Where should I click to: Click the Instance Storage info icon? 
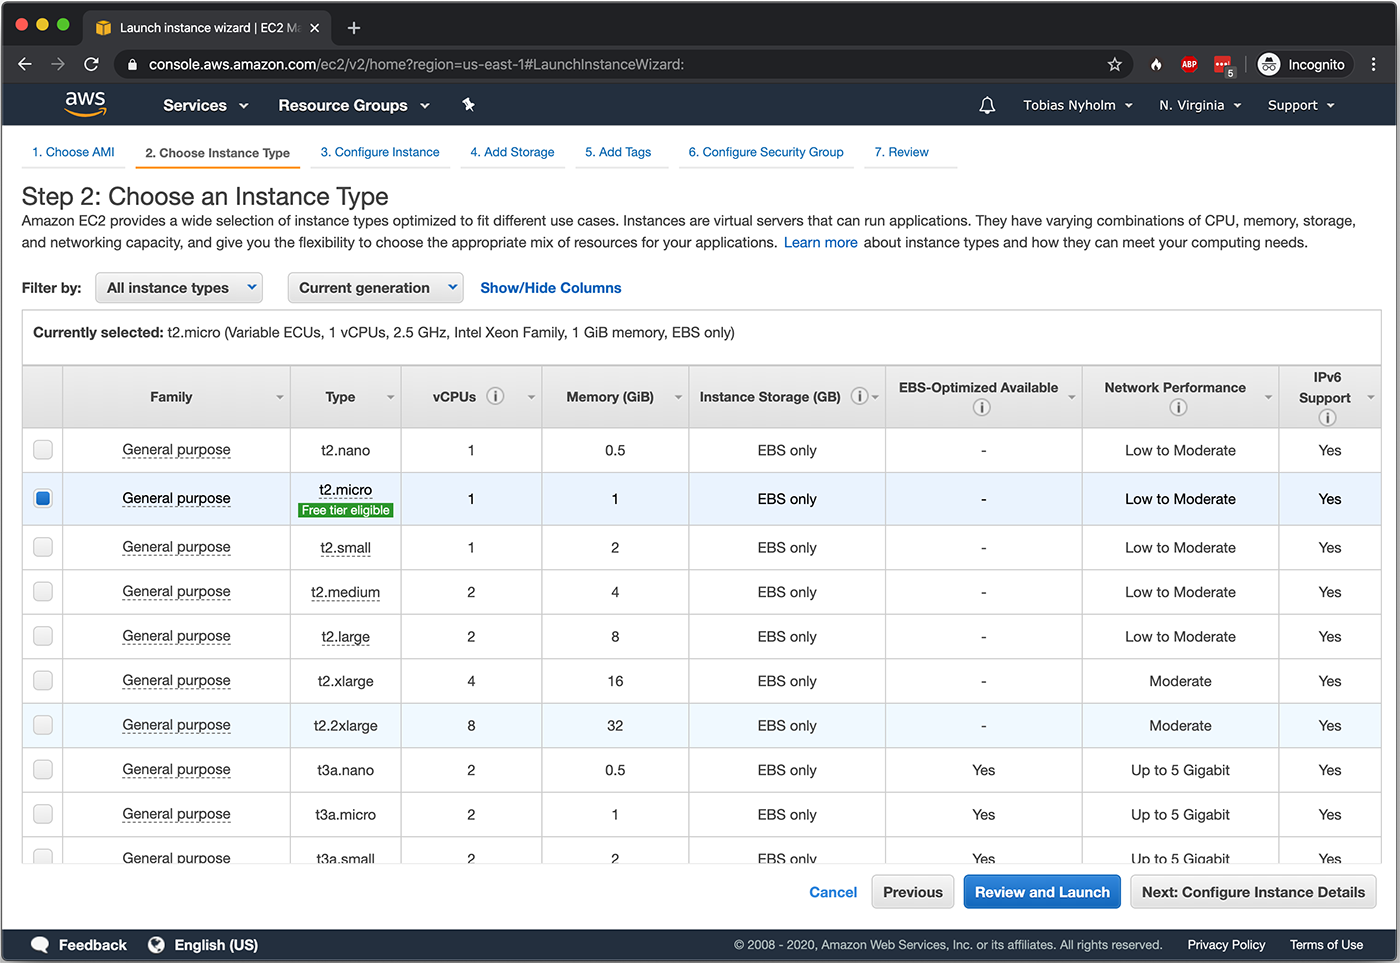[859, 396]
